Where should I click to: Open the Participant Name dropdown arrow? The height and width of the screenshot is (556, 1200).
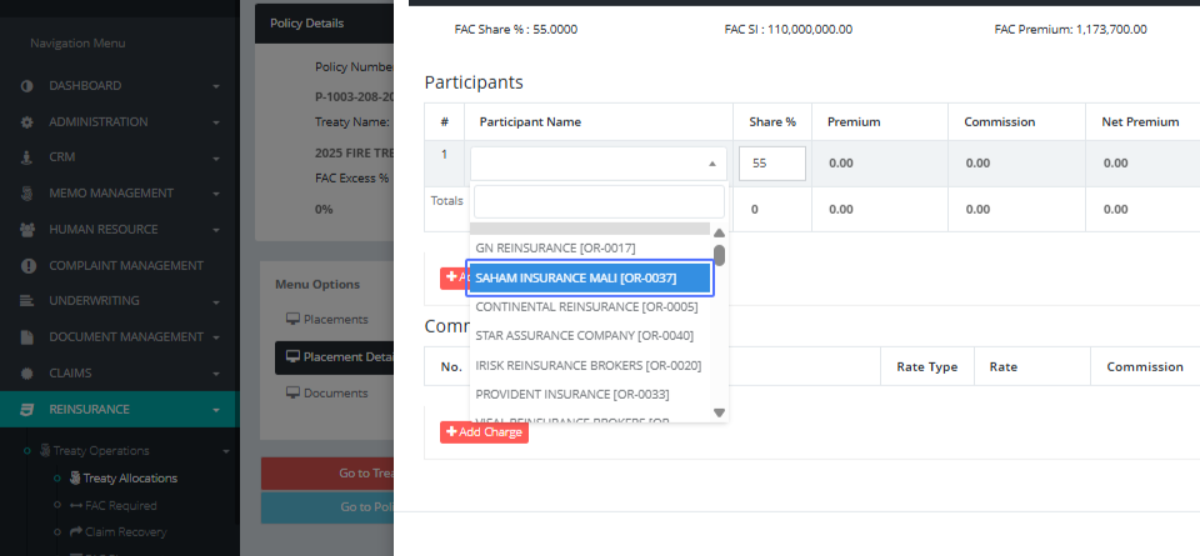(711, 164)
